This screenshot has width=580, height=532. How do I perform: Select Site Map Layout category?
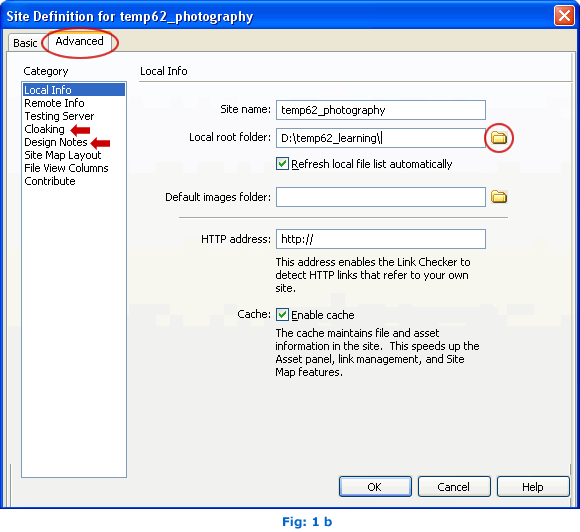[x=63, y=155]
